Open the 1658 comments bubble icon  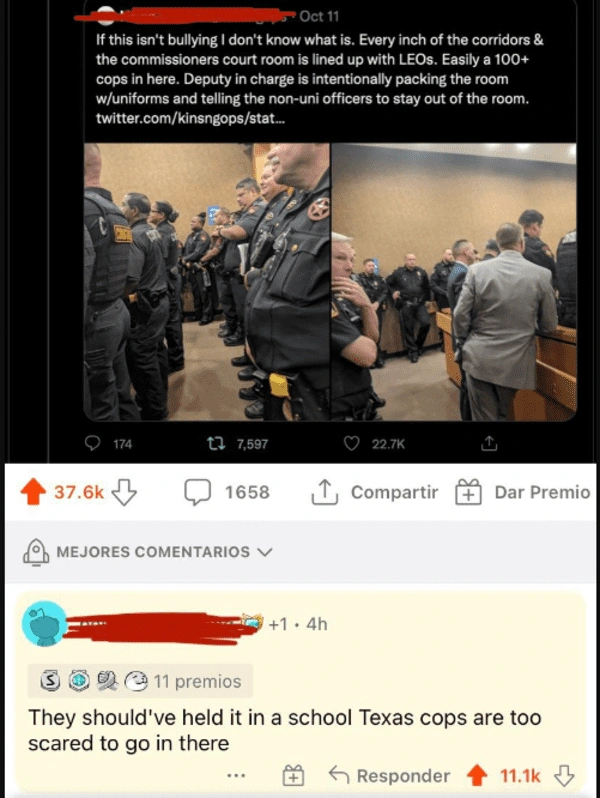coord(197,492)
